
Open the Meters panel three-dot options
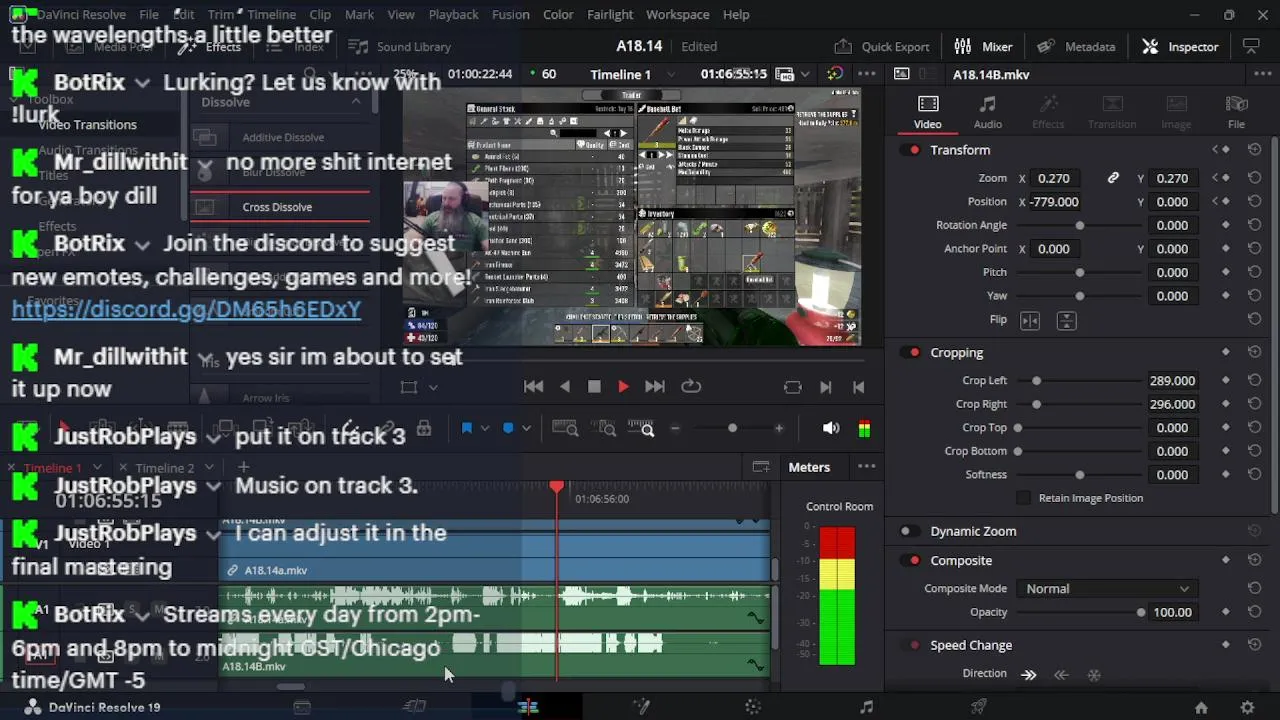coord(867,467)
